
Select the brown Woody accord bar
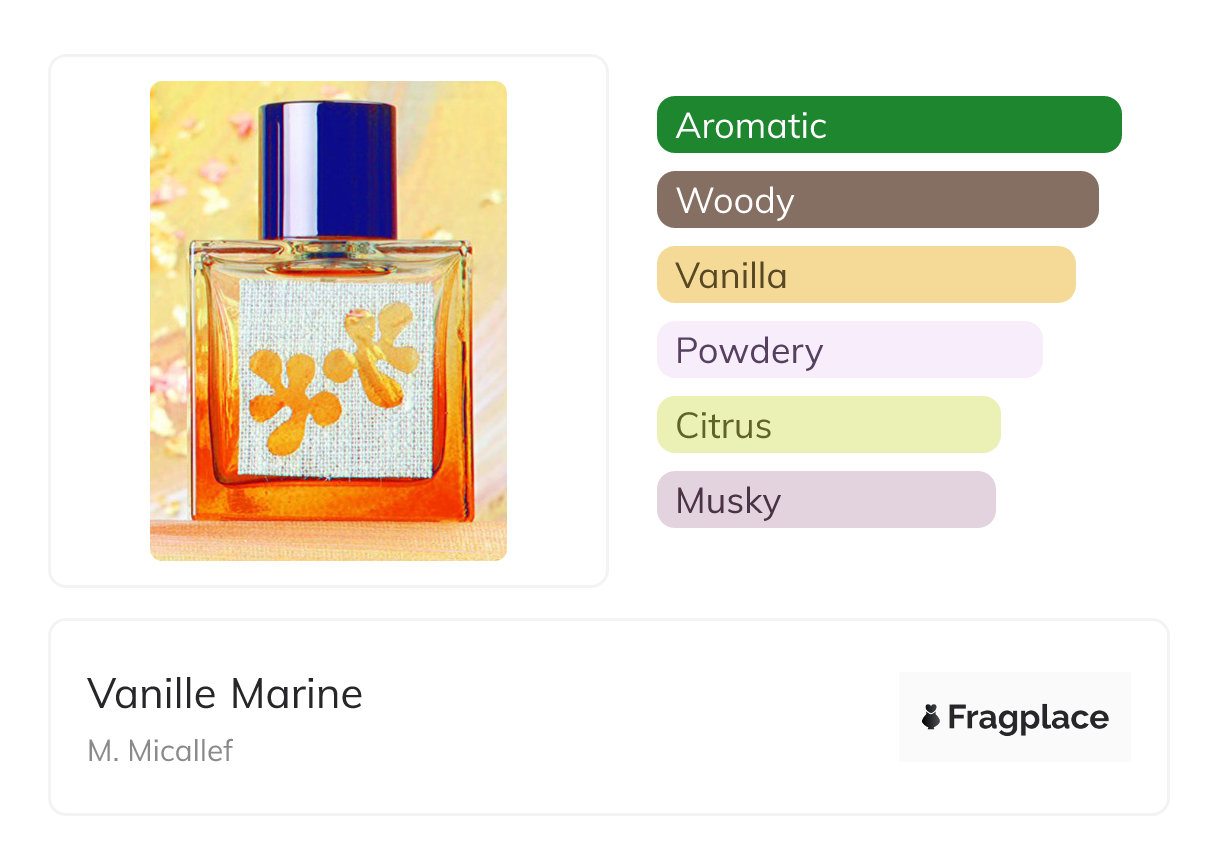coord(878,200)
